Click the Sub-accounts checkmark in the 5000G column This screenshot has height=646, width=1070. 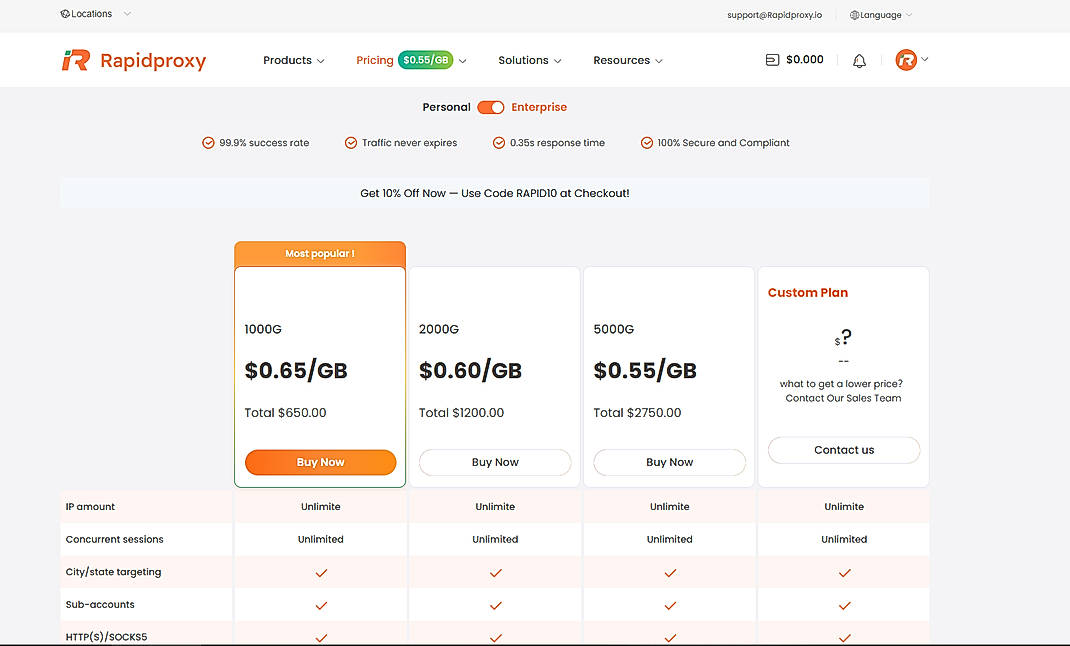click(670, 606)
